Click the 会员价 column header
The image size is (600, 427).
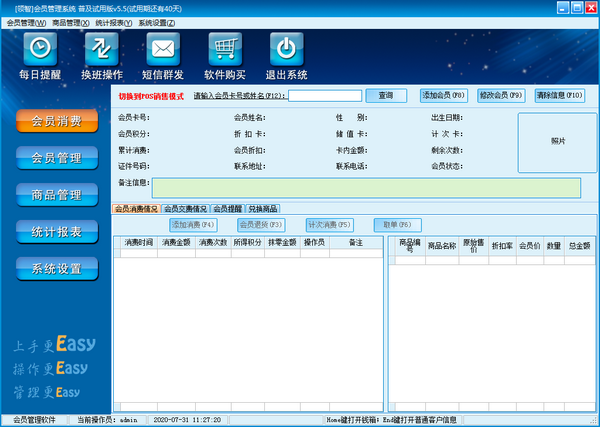coord(530,246)
